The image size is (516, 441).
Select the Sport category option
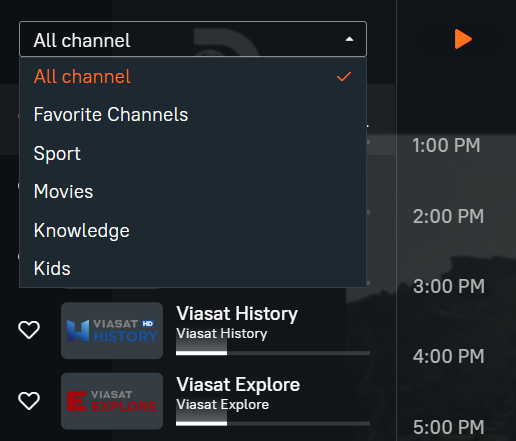click(x=193, y=153)
